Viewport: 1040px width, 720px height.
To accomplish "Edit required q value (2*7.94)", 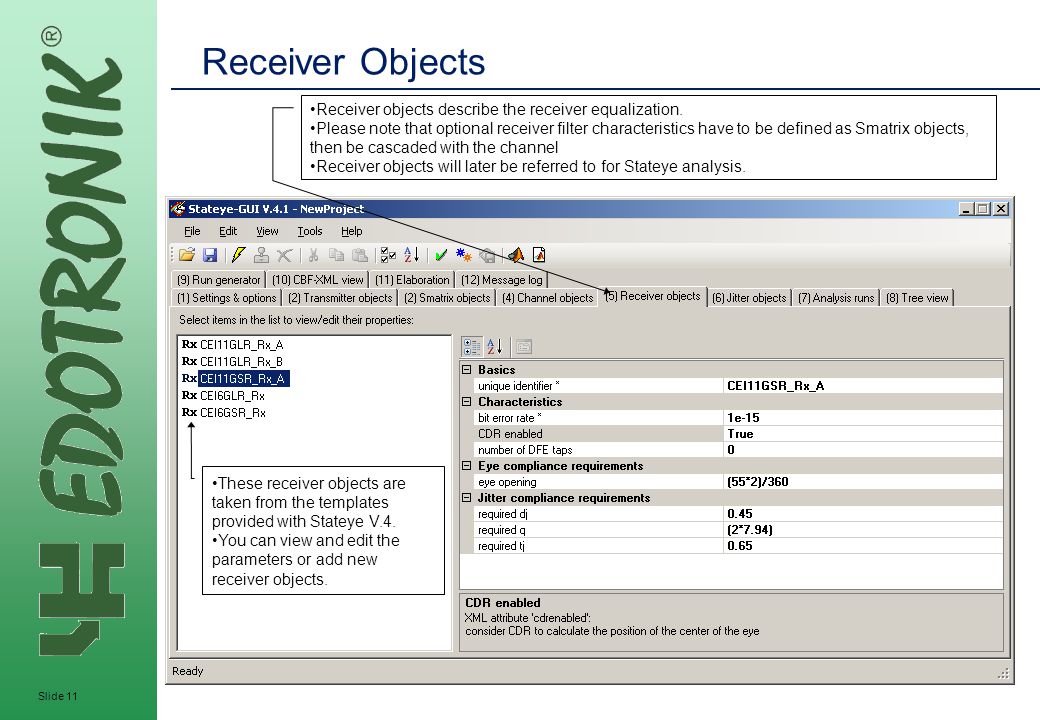I will (x=864, y=530).
